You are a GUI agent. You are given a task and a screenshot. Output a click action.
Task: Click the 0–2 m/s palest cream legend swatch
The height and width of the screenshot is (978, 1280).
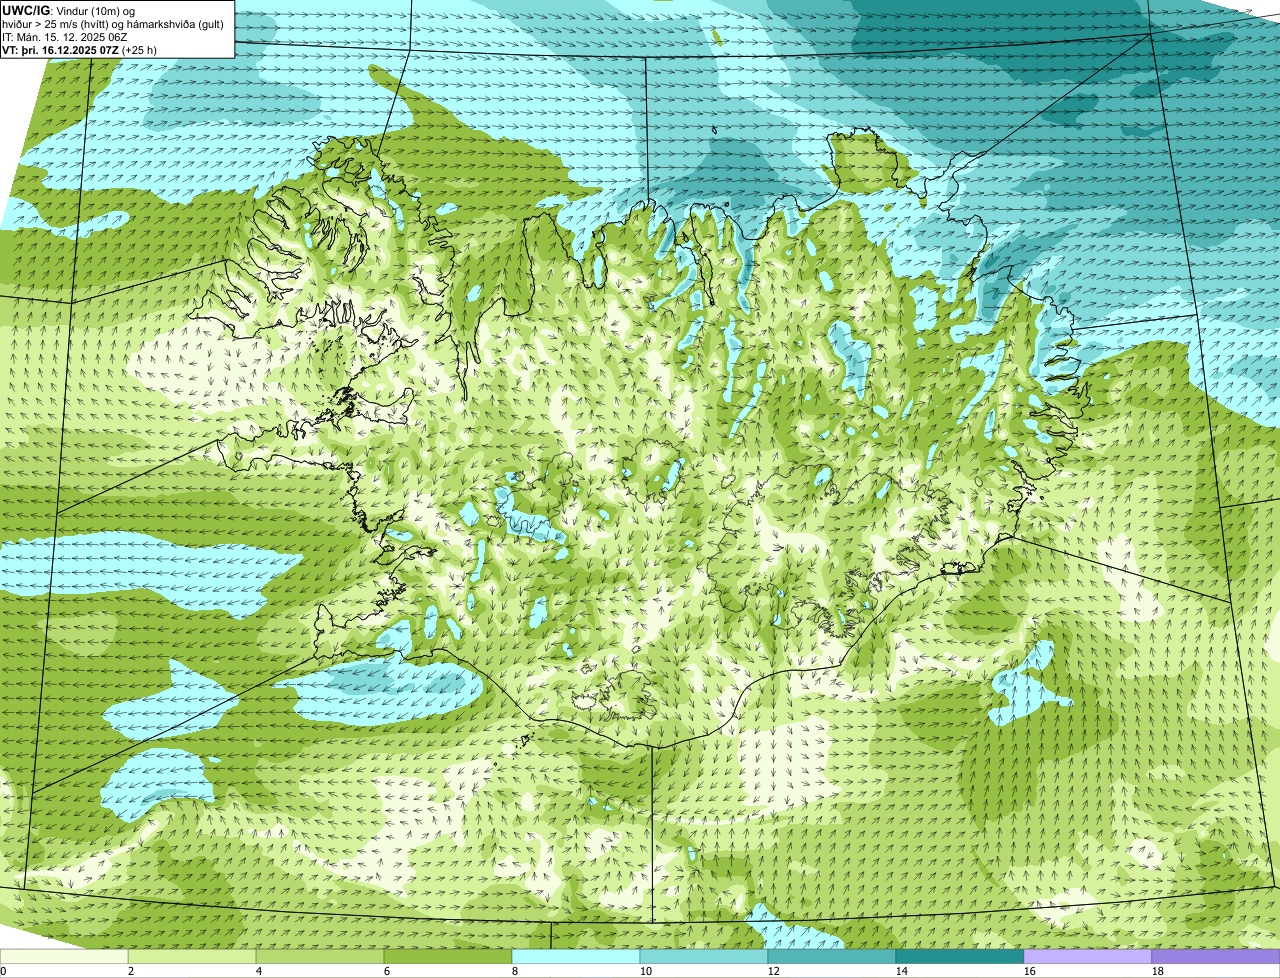[64, 957]
